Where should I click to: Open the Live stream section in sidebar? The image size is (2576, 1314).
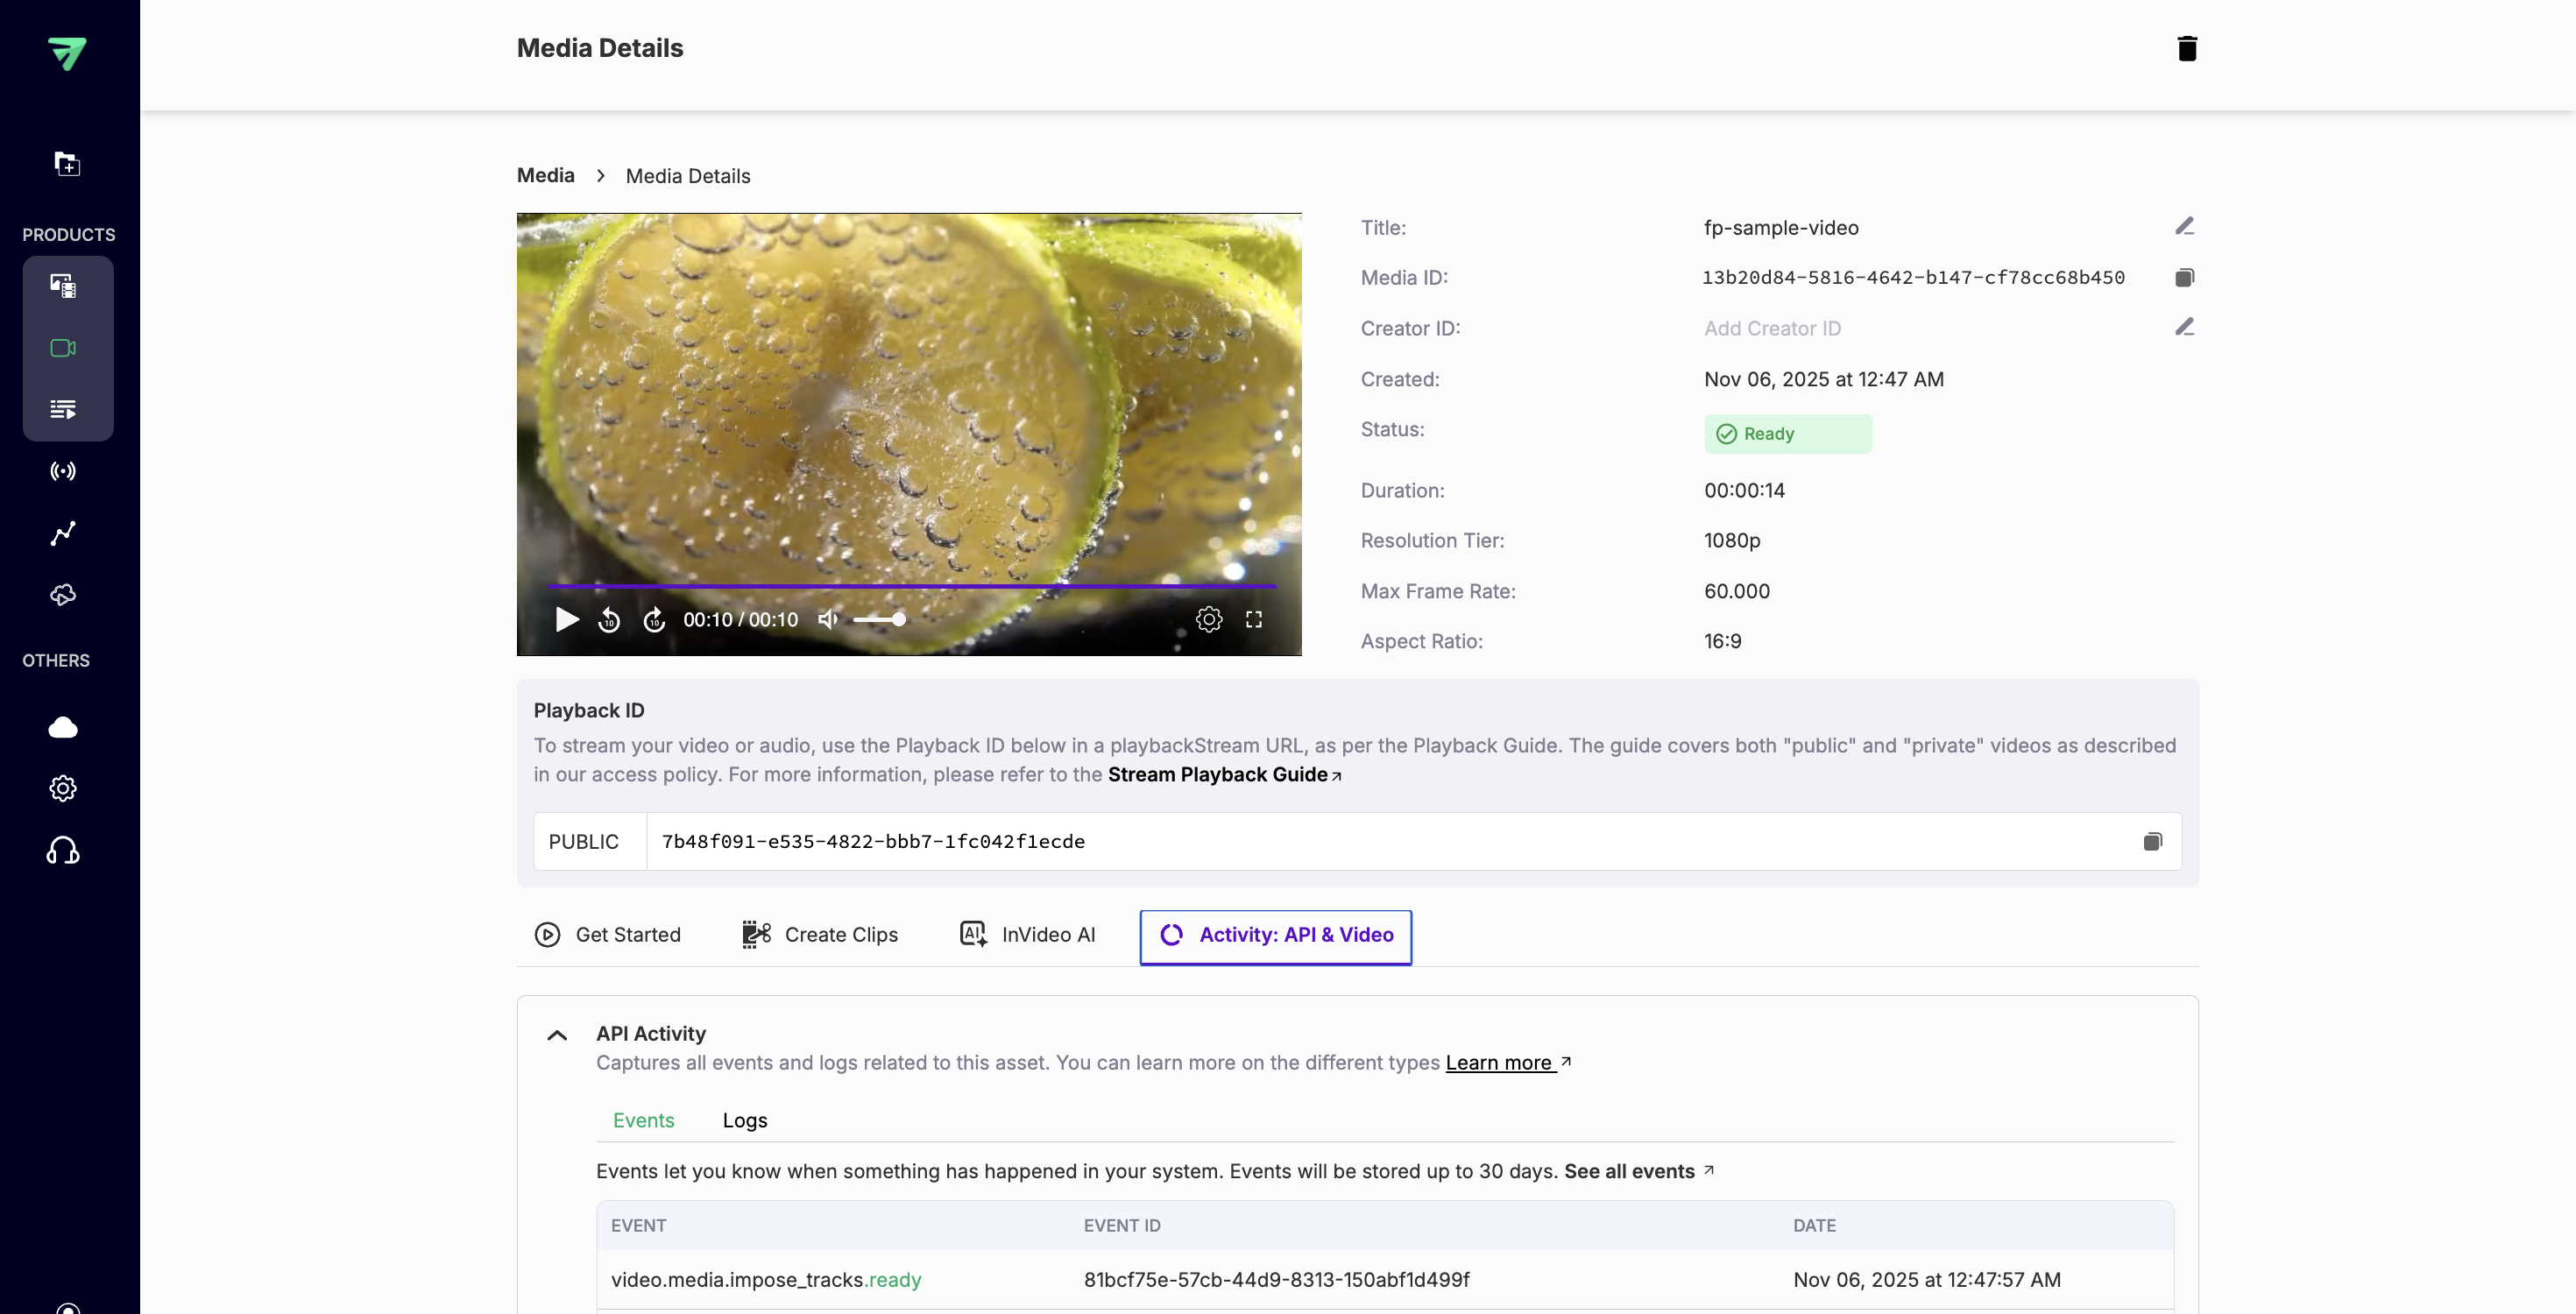click(63, 471)
